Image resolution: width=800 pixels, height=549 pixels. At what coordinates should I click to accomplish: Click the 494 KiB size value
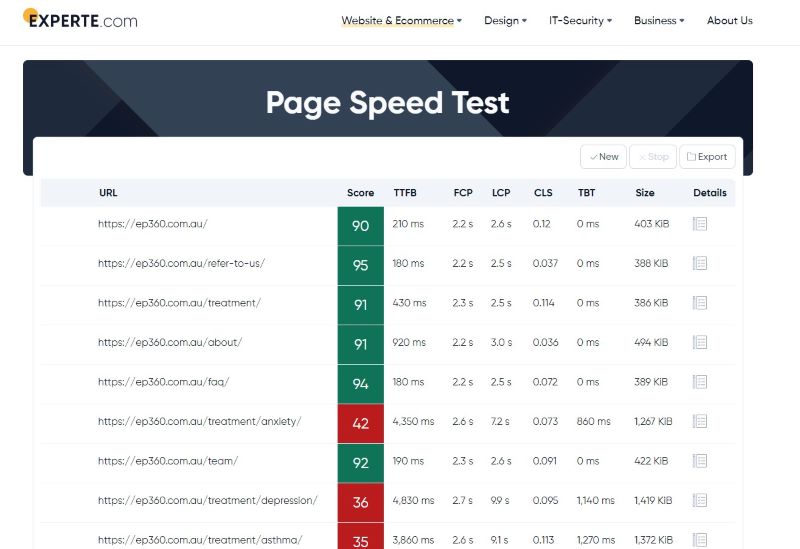(x=651, y=342)
